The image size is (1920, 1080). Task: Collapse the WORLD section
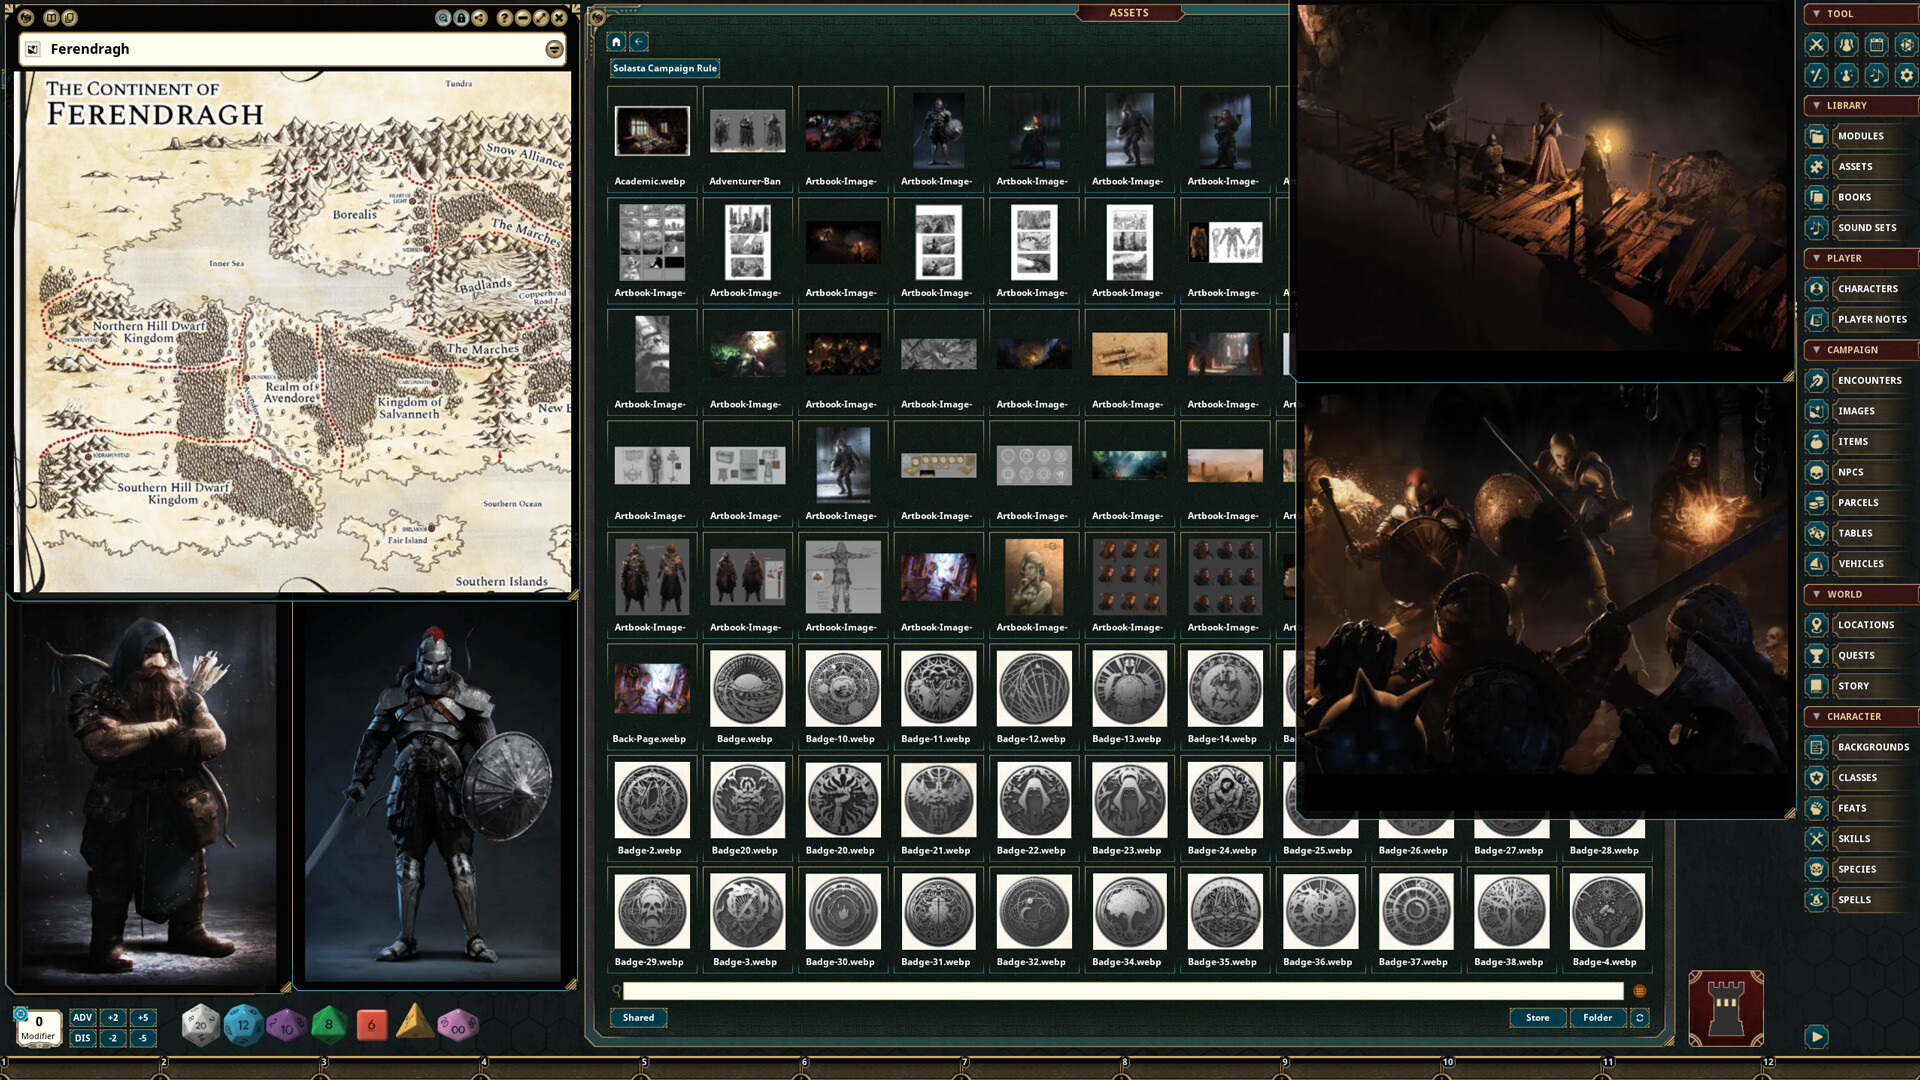tap(1817, 594)
